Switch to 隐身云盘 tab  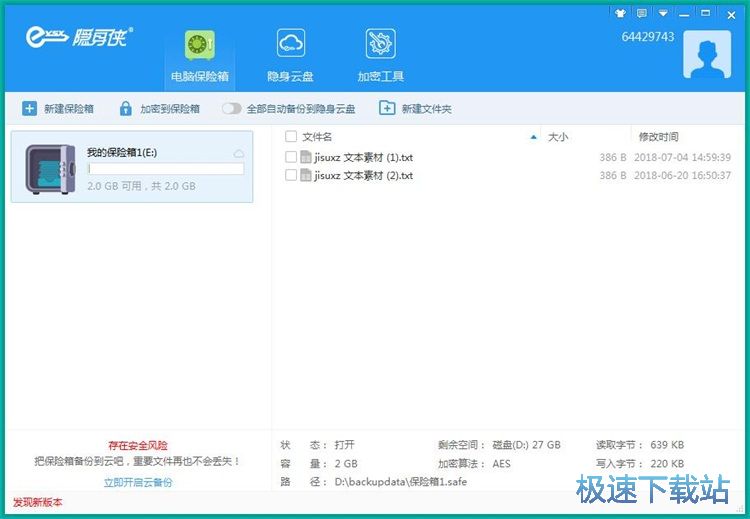290,56
